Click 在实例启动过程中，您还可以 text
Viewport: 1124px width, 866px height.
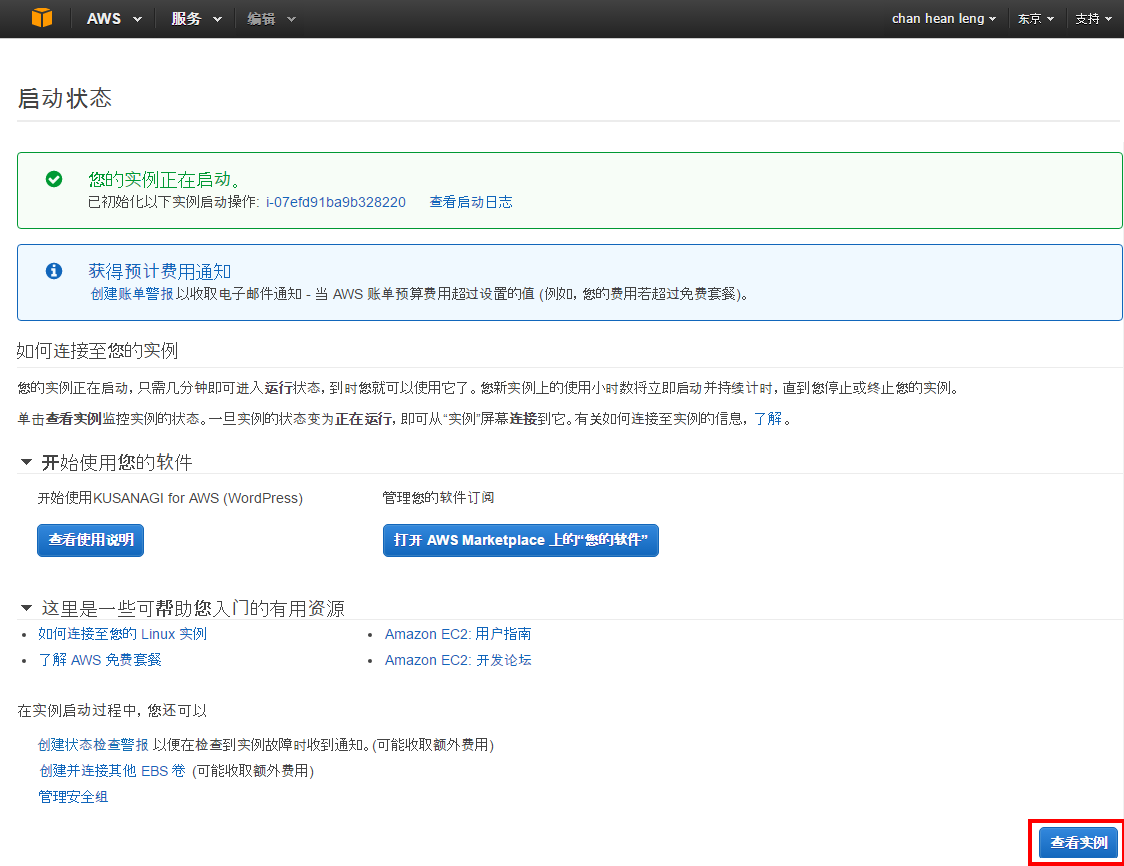[x=112, y=710]
